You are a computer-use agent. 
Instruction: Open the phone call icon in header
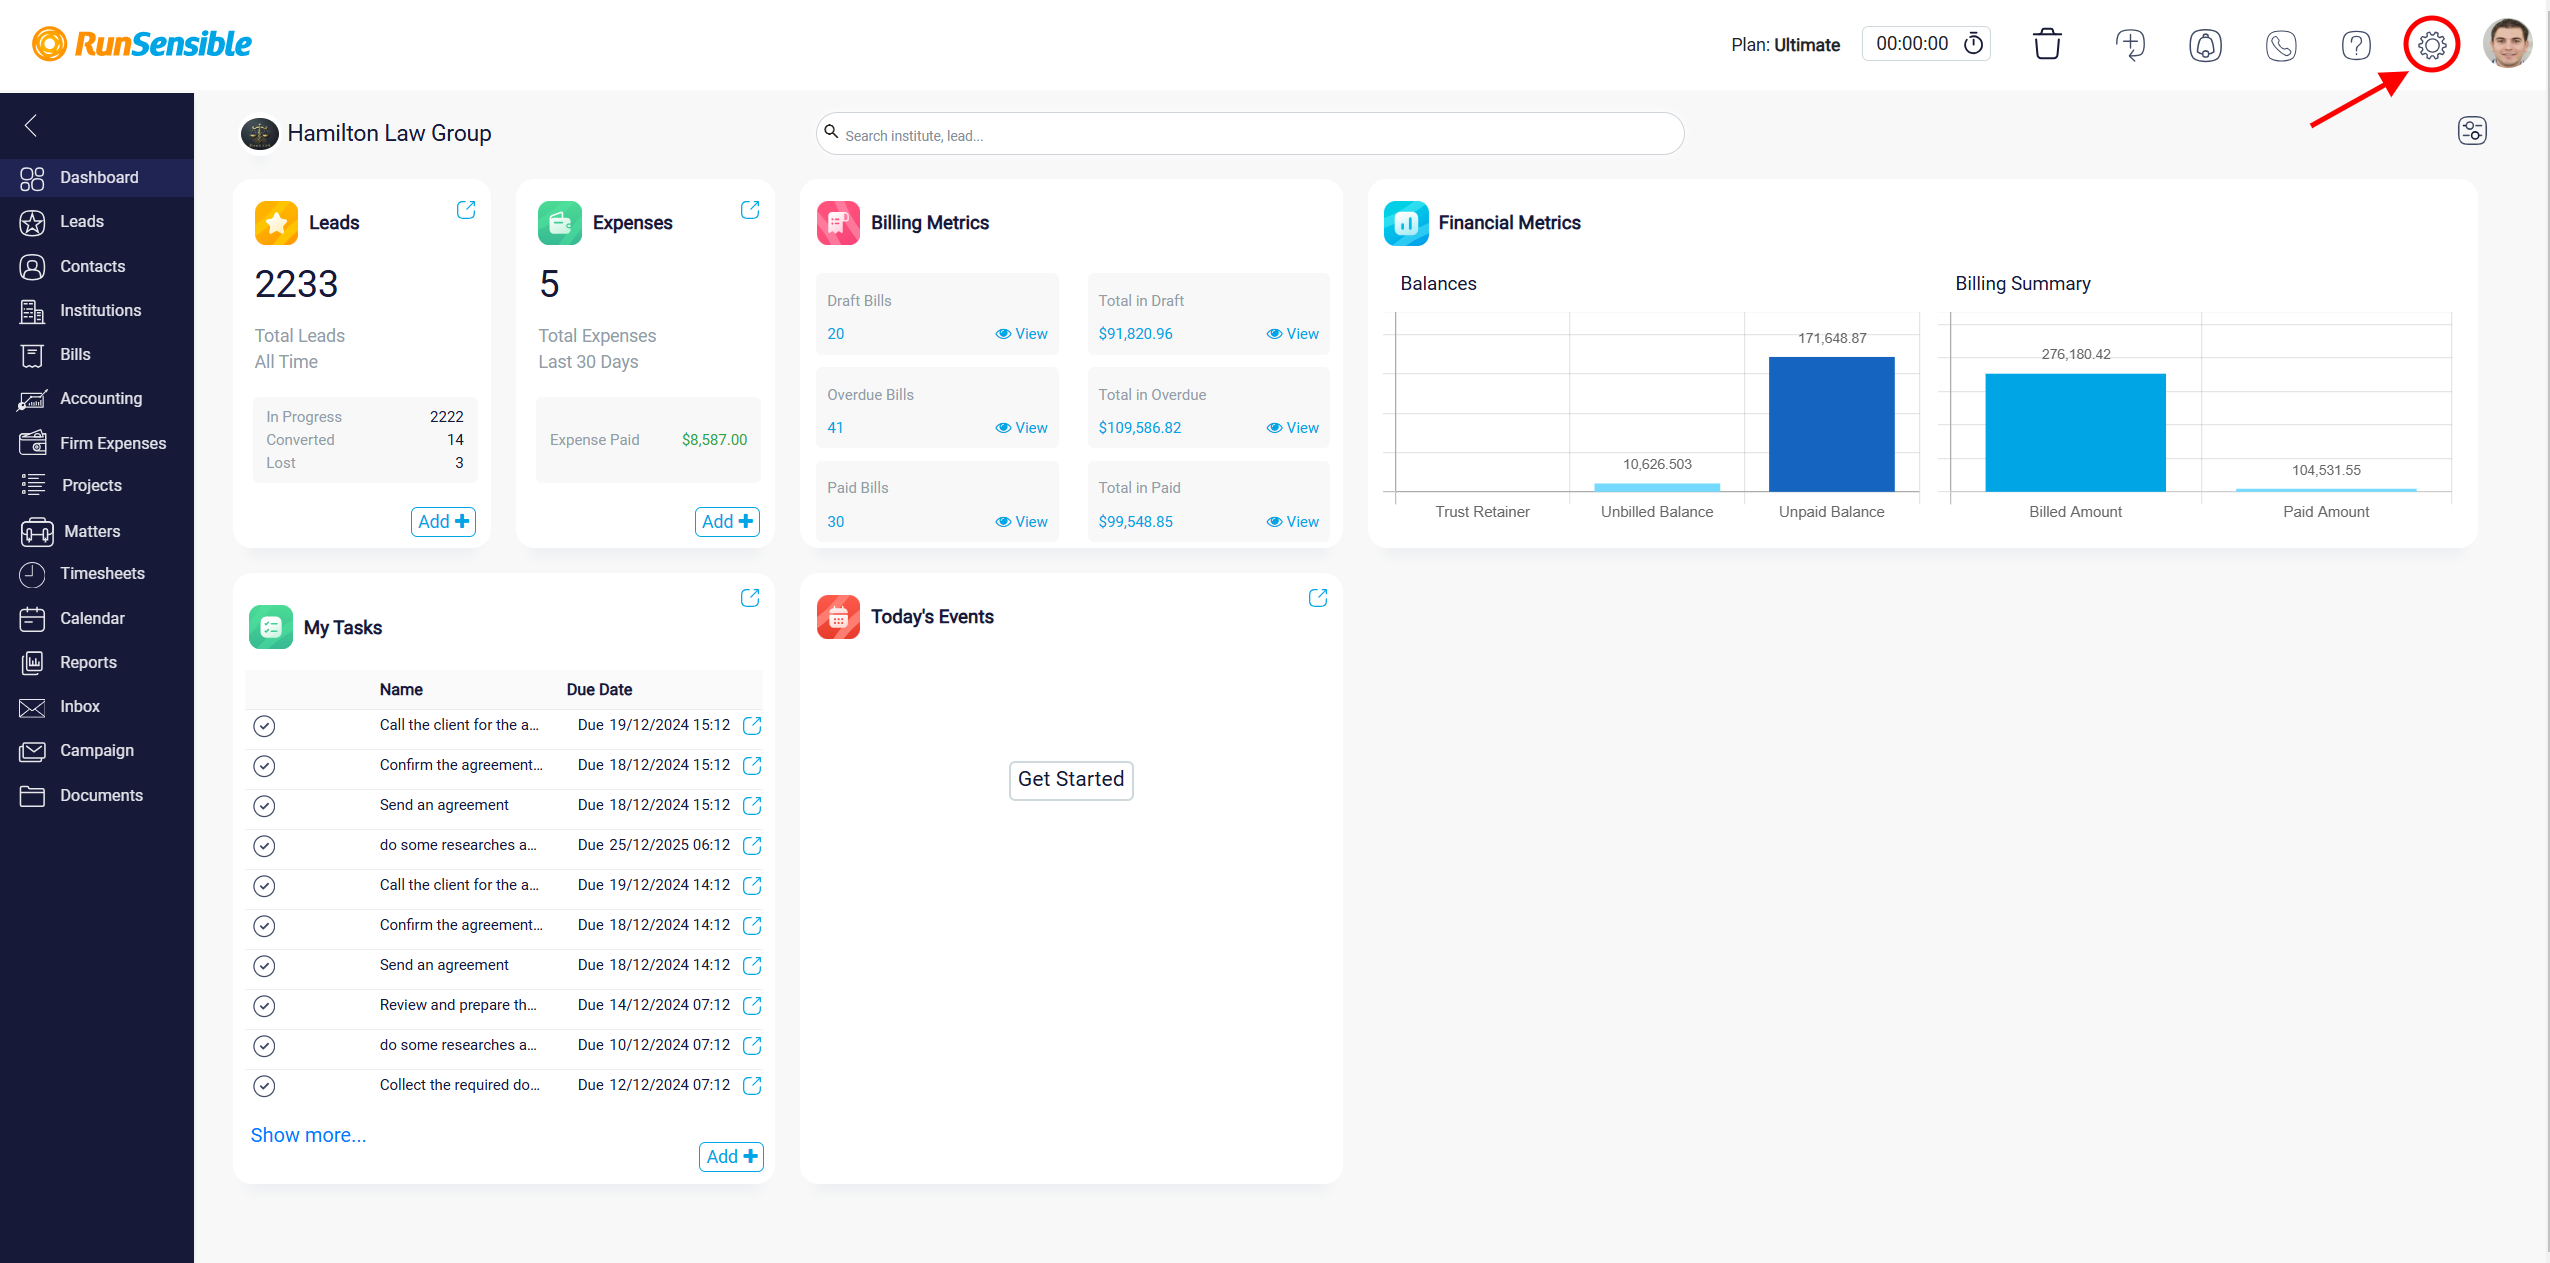(x=2281, y=45)
